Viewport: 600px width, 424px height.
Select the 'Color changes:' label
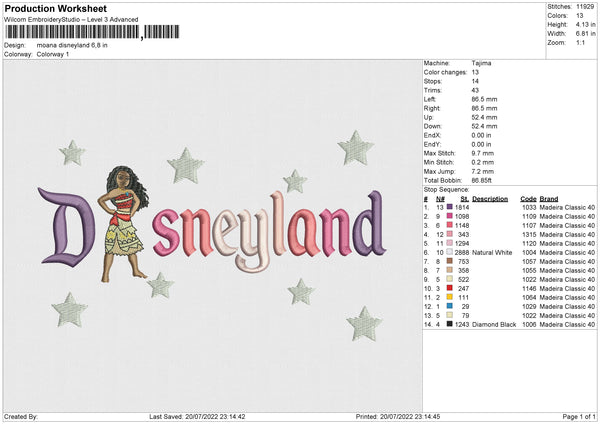pos(445,72)
